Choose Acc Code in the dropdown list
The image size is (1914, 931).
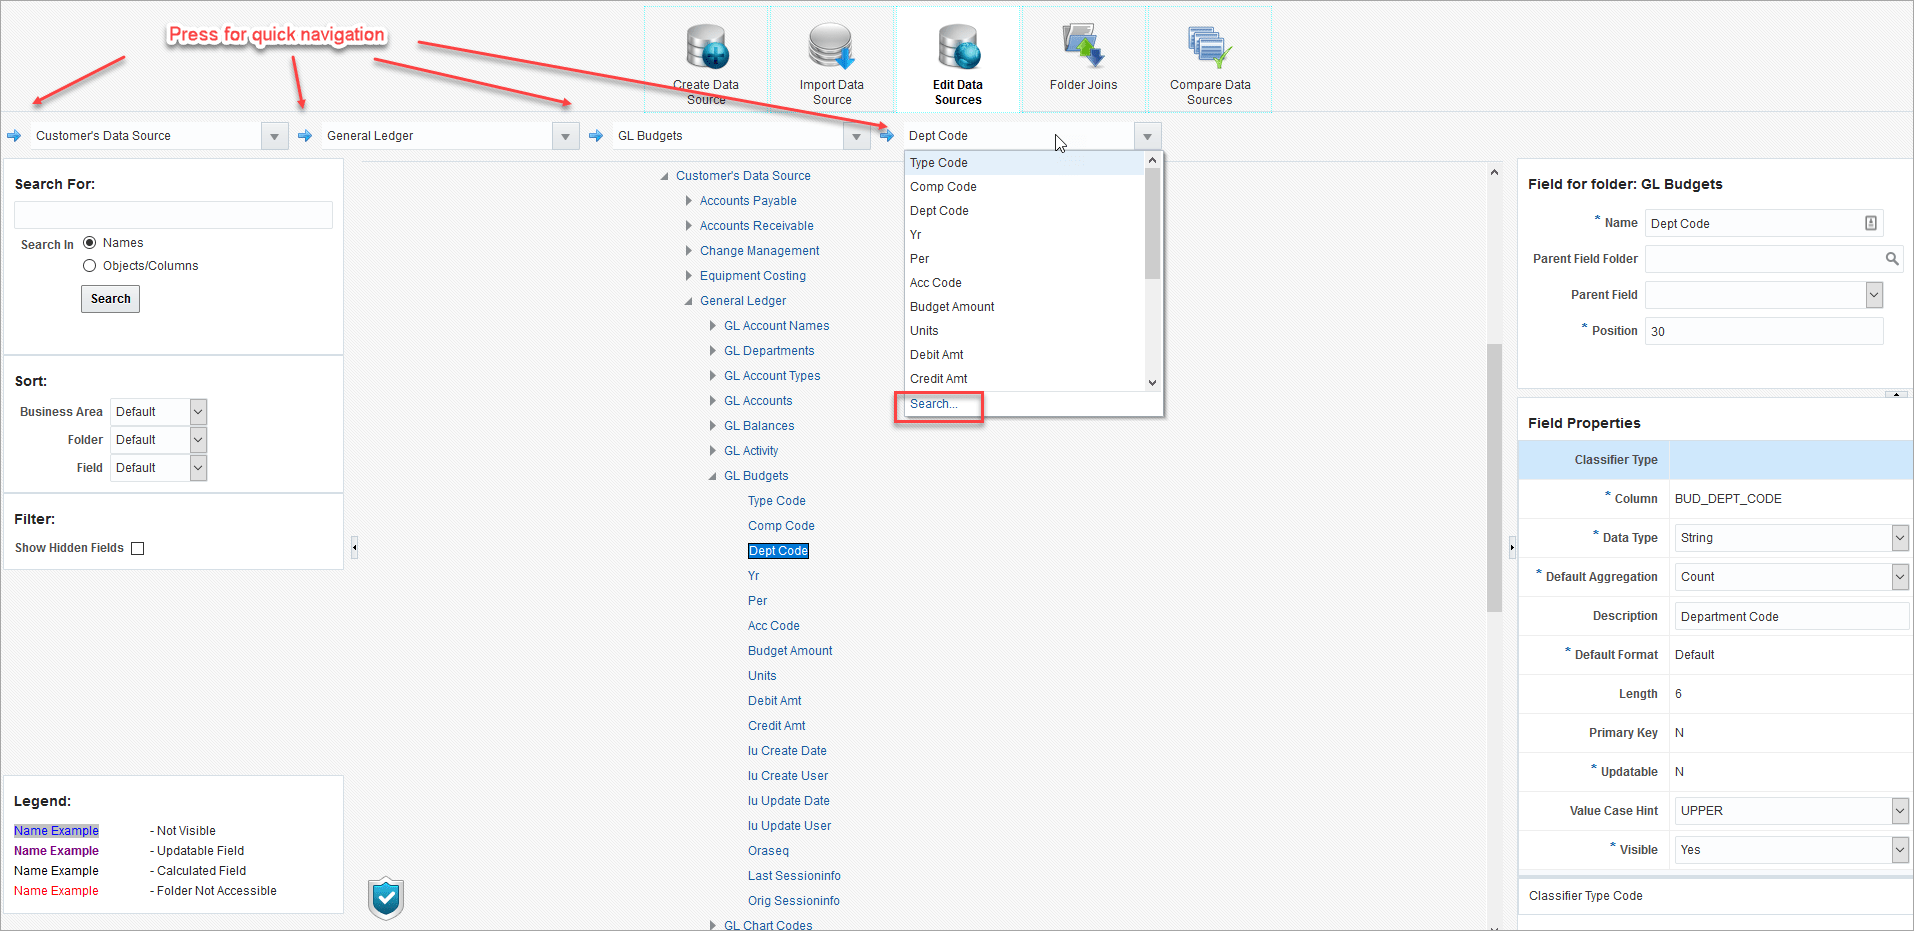point(1024,283)
